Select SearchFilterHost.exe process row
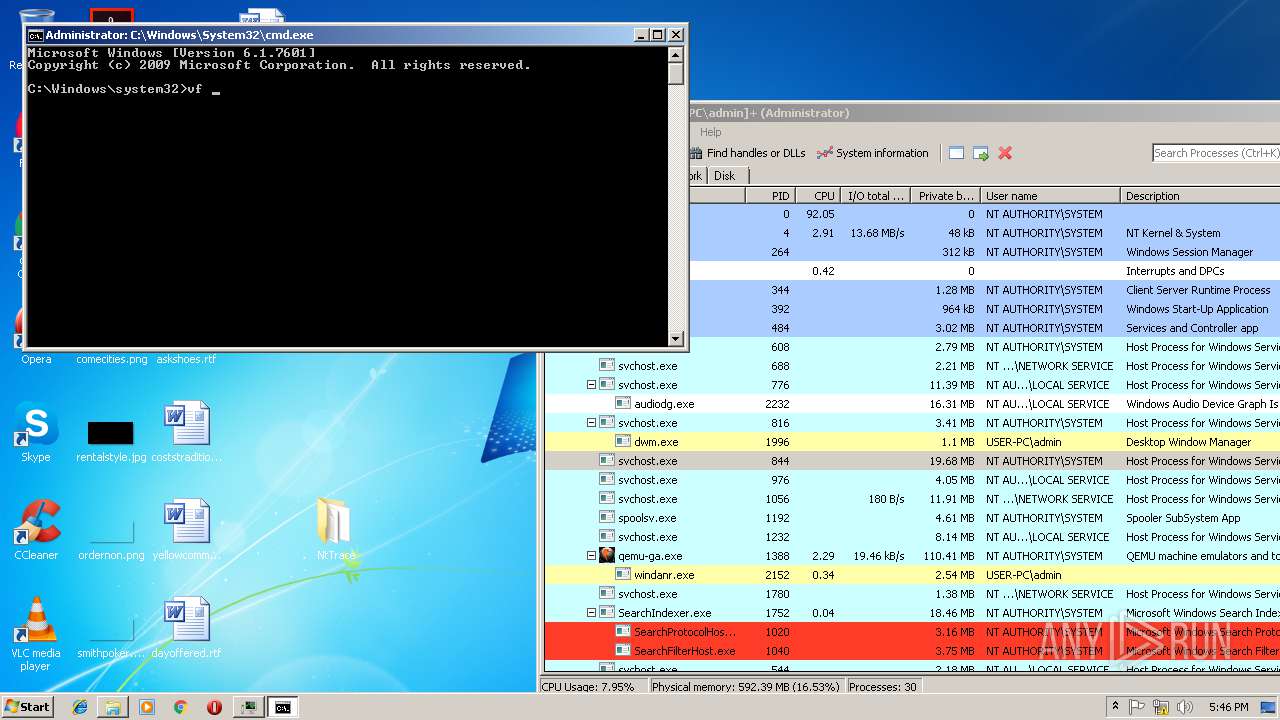 [x=912, y=651]
